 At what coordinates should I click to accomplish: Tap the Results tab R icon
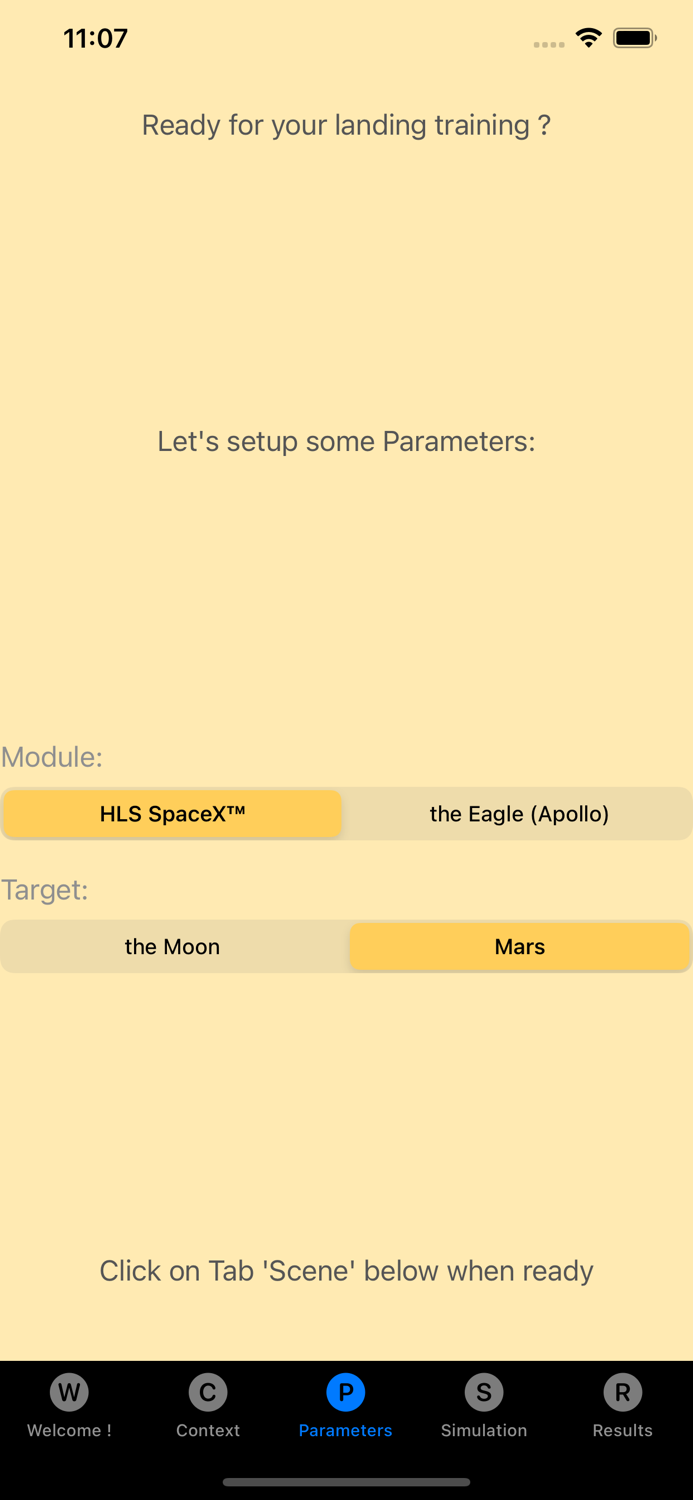622,1392
